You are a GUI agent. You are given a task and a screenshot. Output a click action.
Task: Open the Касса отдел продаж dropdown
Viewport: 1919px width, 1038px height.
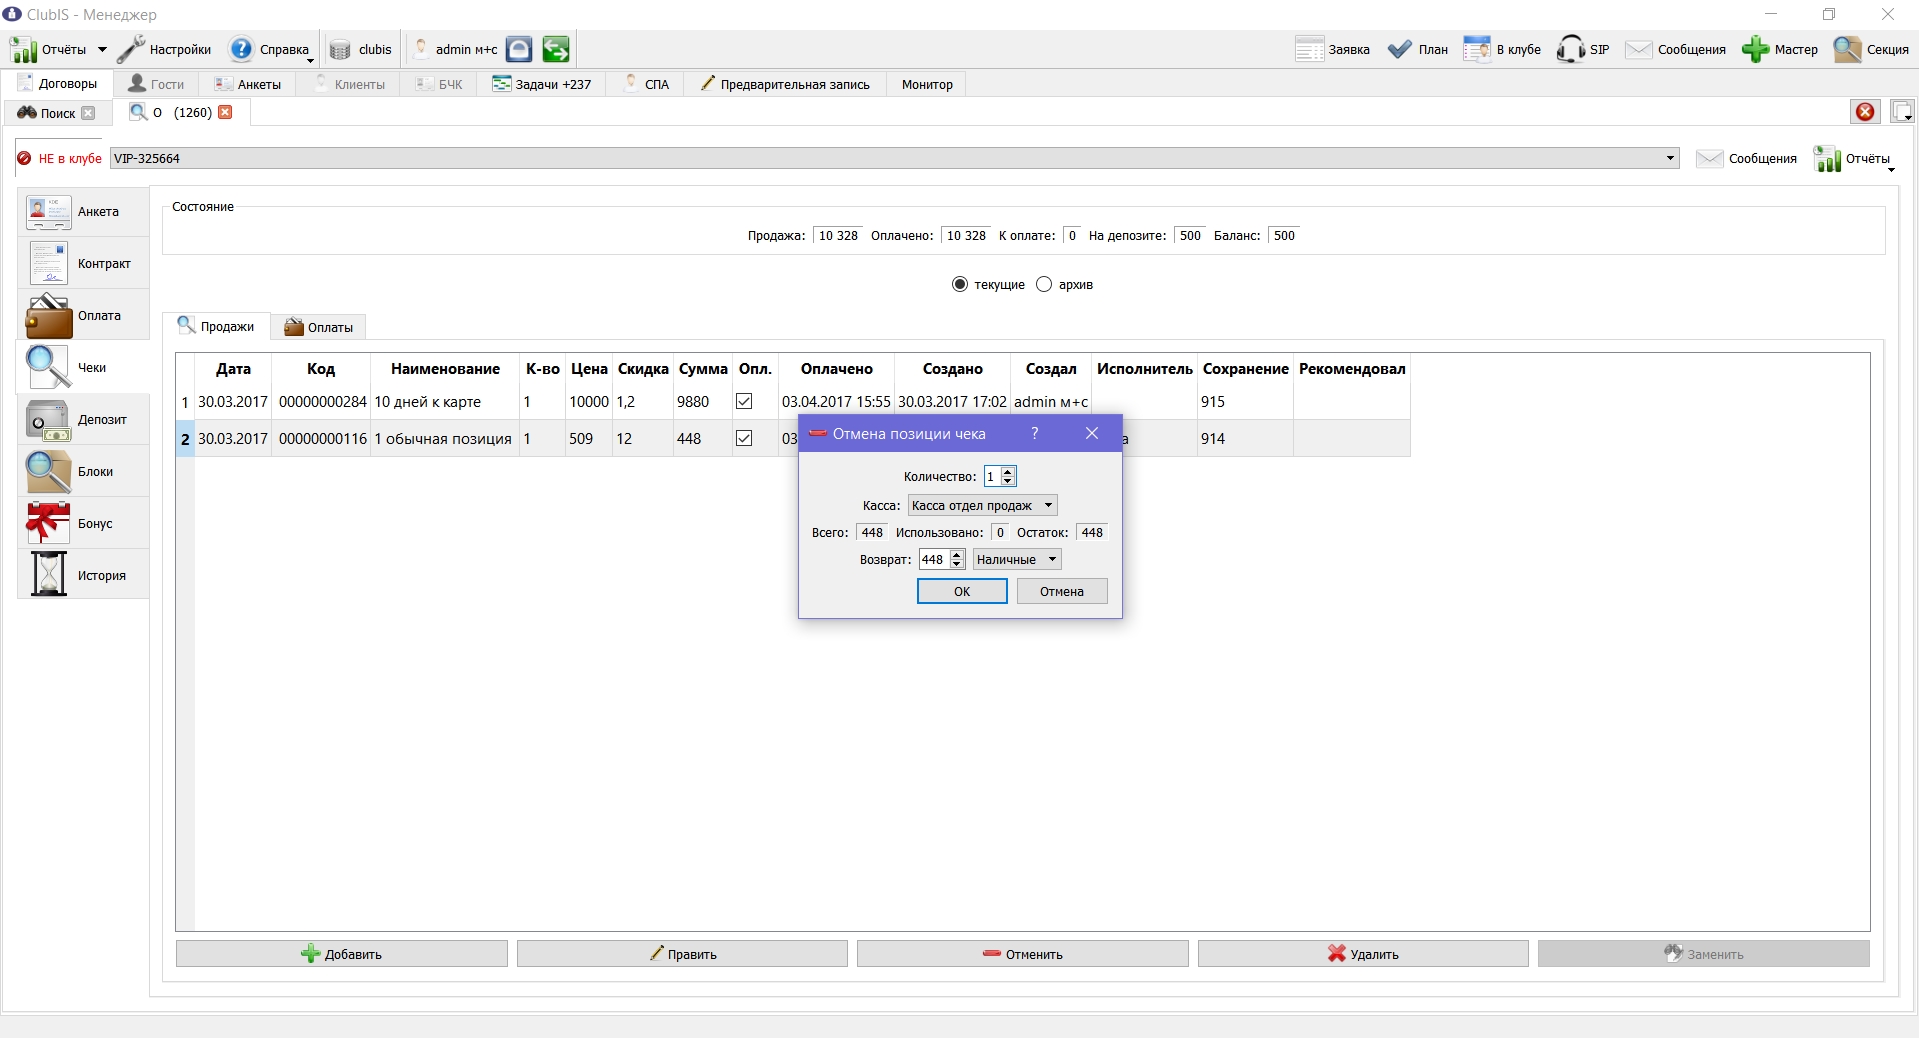pos(983,505)
